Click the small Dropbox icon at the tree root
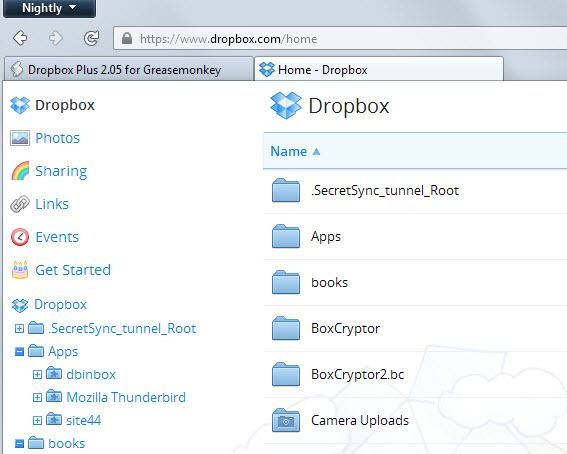Screen dimensions: 567x454 (x=20, y=305)
